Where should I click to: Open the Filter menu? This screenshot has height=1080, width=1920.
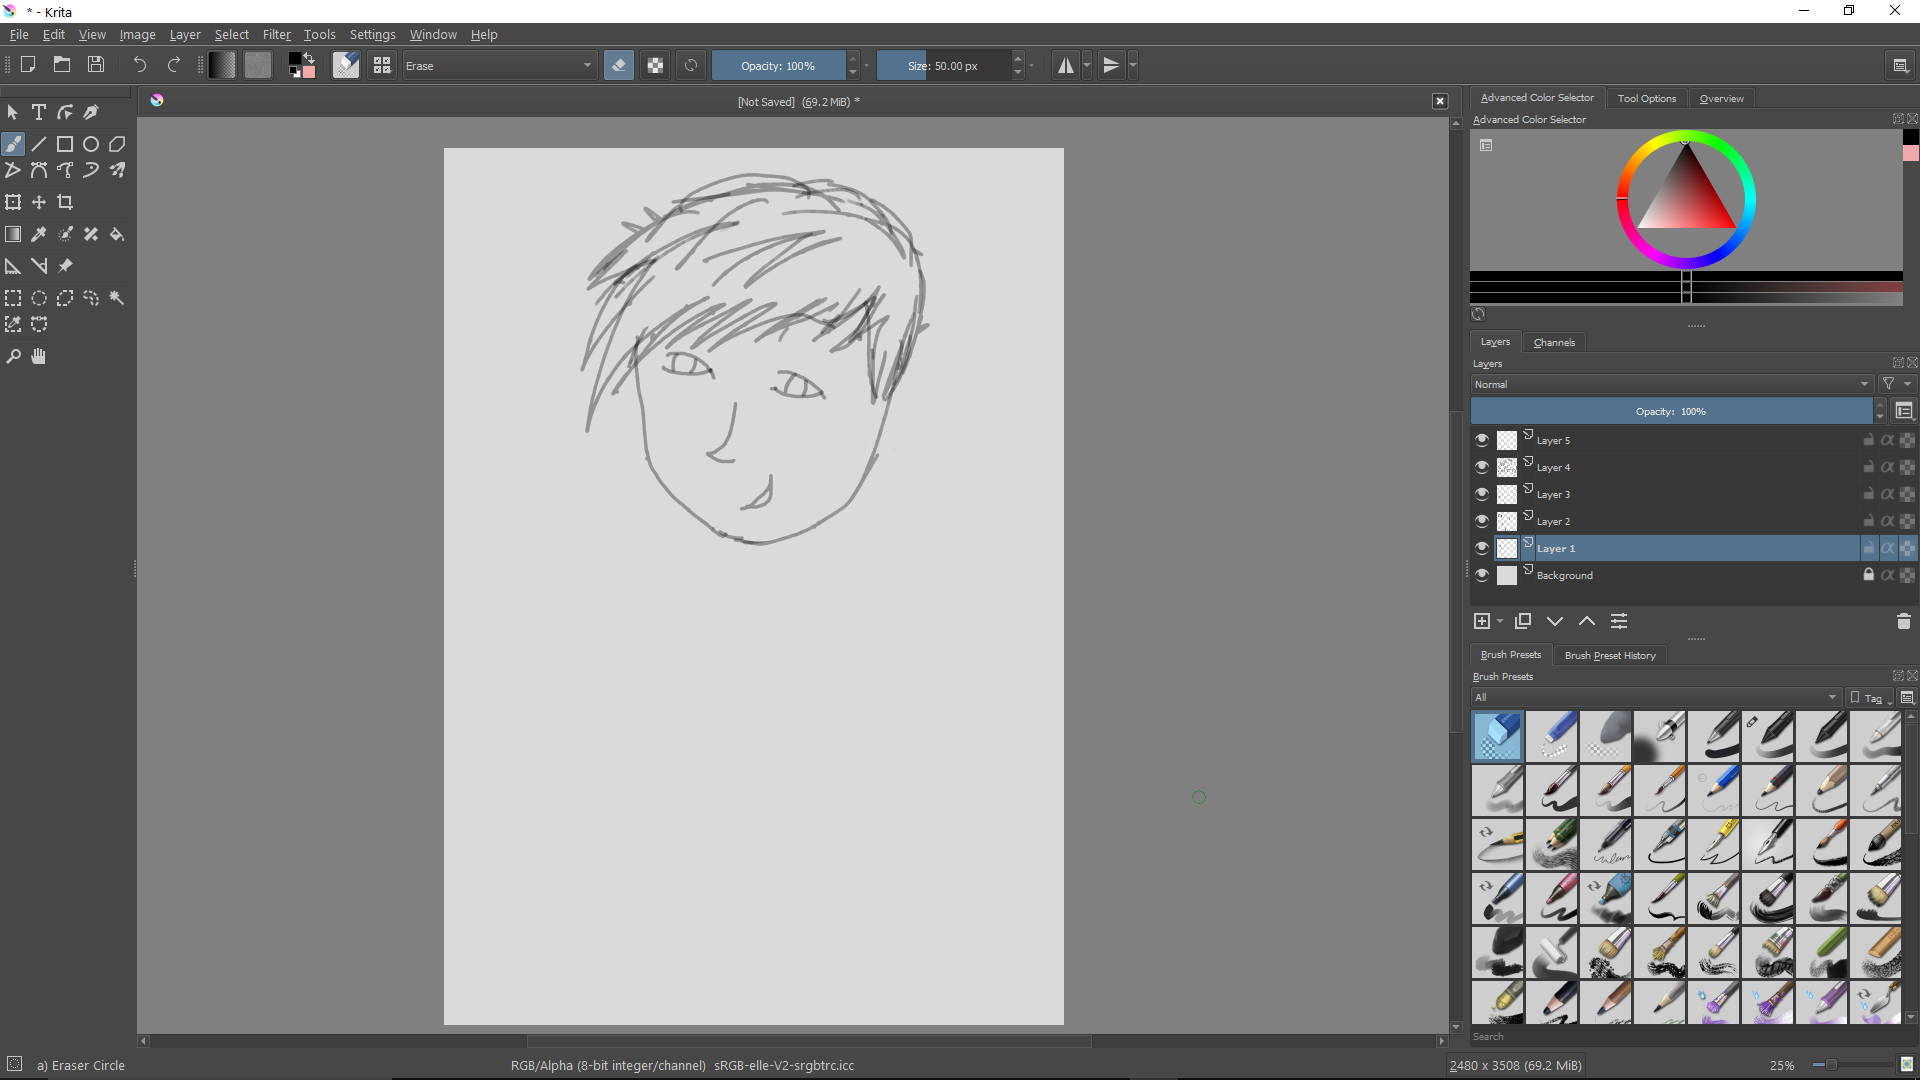click(x=277, y=34)
